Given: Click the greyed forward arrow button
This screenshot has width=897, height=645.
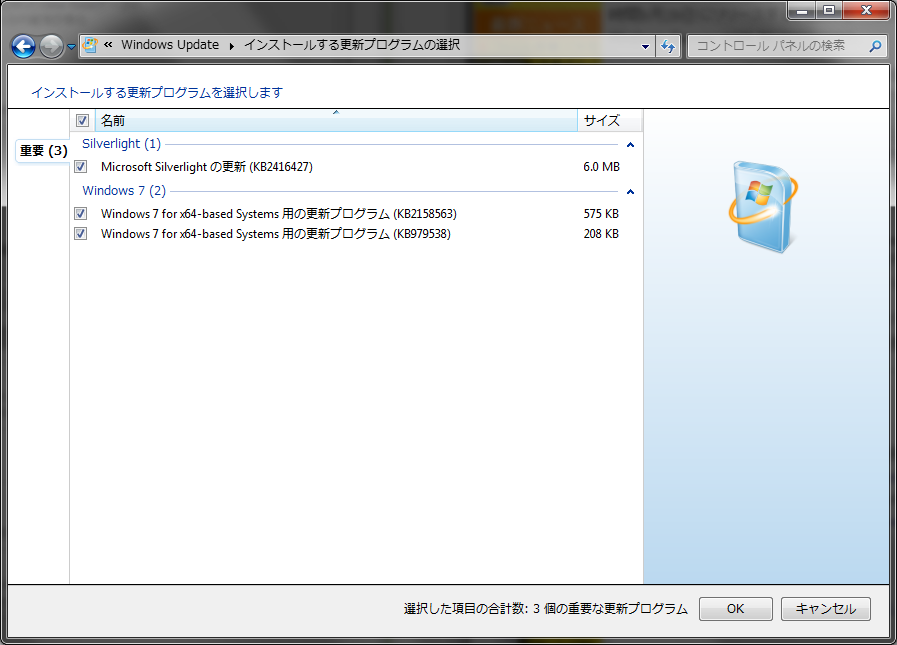Looking at the screenshot, I should pos(51,46).
